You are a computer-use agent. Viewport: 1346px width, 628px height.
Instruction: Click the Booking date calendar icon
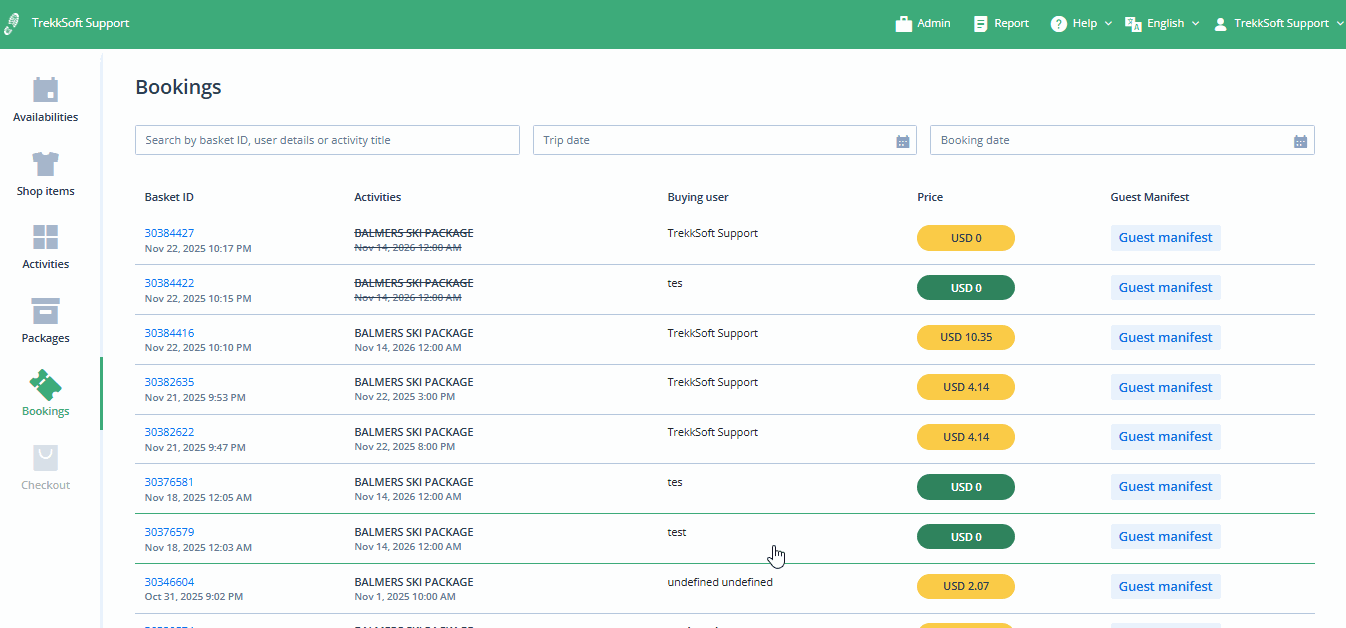pyautogui.click(x=1300, y=141)
